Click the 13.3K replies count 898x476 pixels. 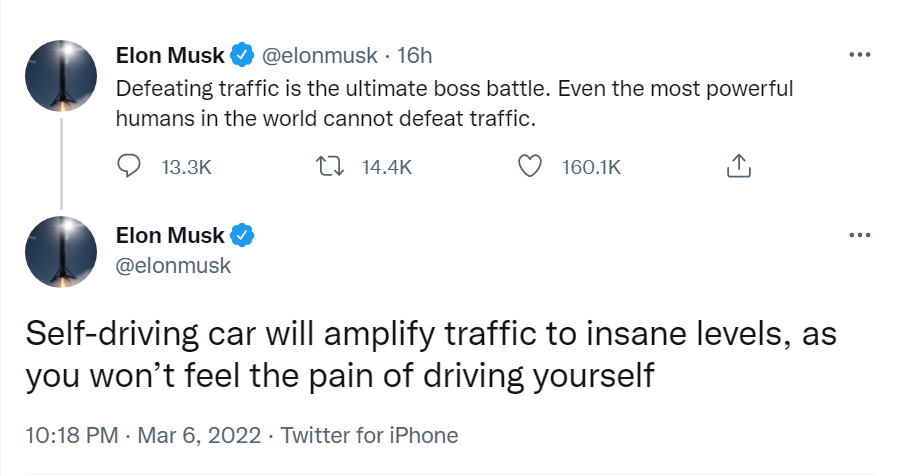[186, 167]
